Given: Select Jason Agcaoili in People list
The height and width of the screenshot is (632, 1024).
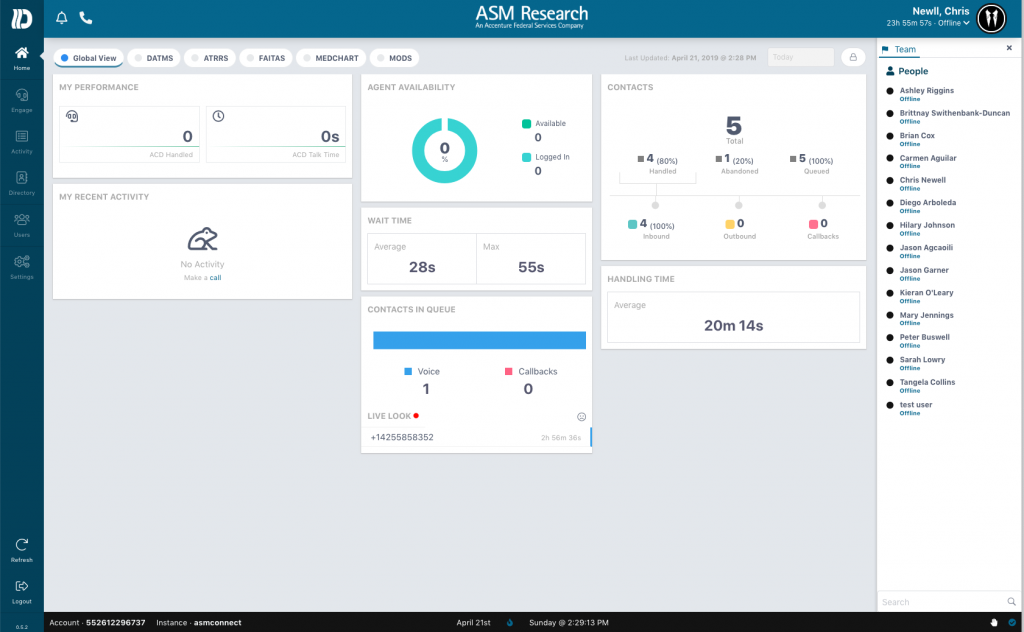Looking at the screenshot, I should (926, 248).
